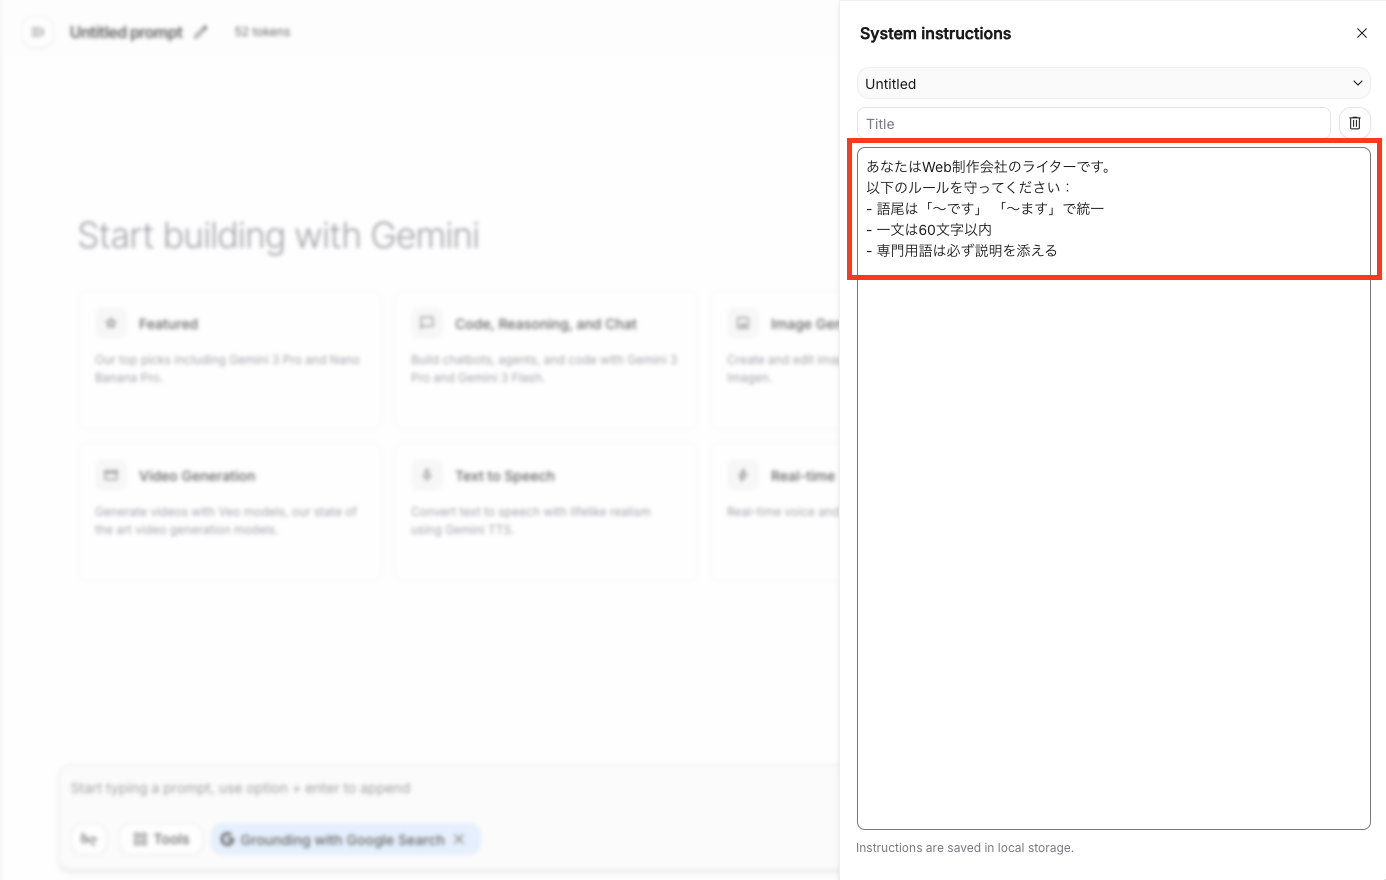The height and width of the screenshot is (880, 1386).
Task: Remove the Grounding with Google Search chip
Action: point(459,839)
